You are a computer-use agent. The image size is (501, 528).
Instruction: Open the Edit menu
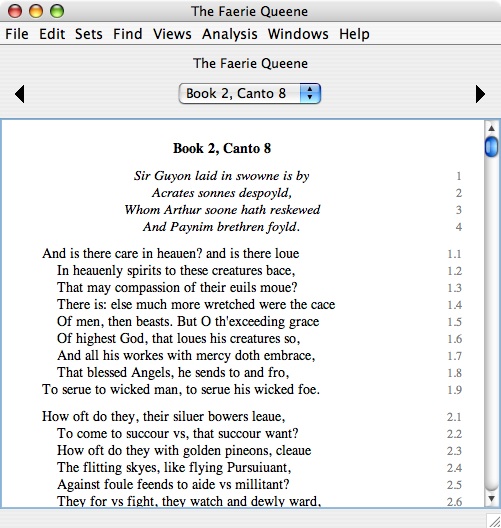52,34
